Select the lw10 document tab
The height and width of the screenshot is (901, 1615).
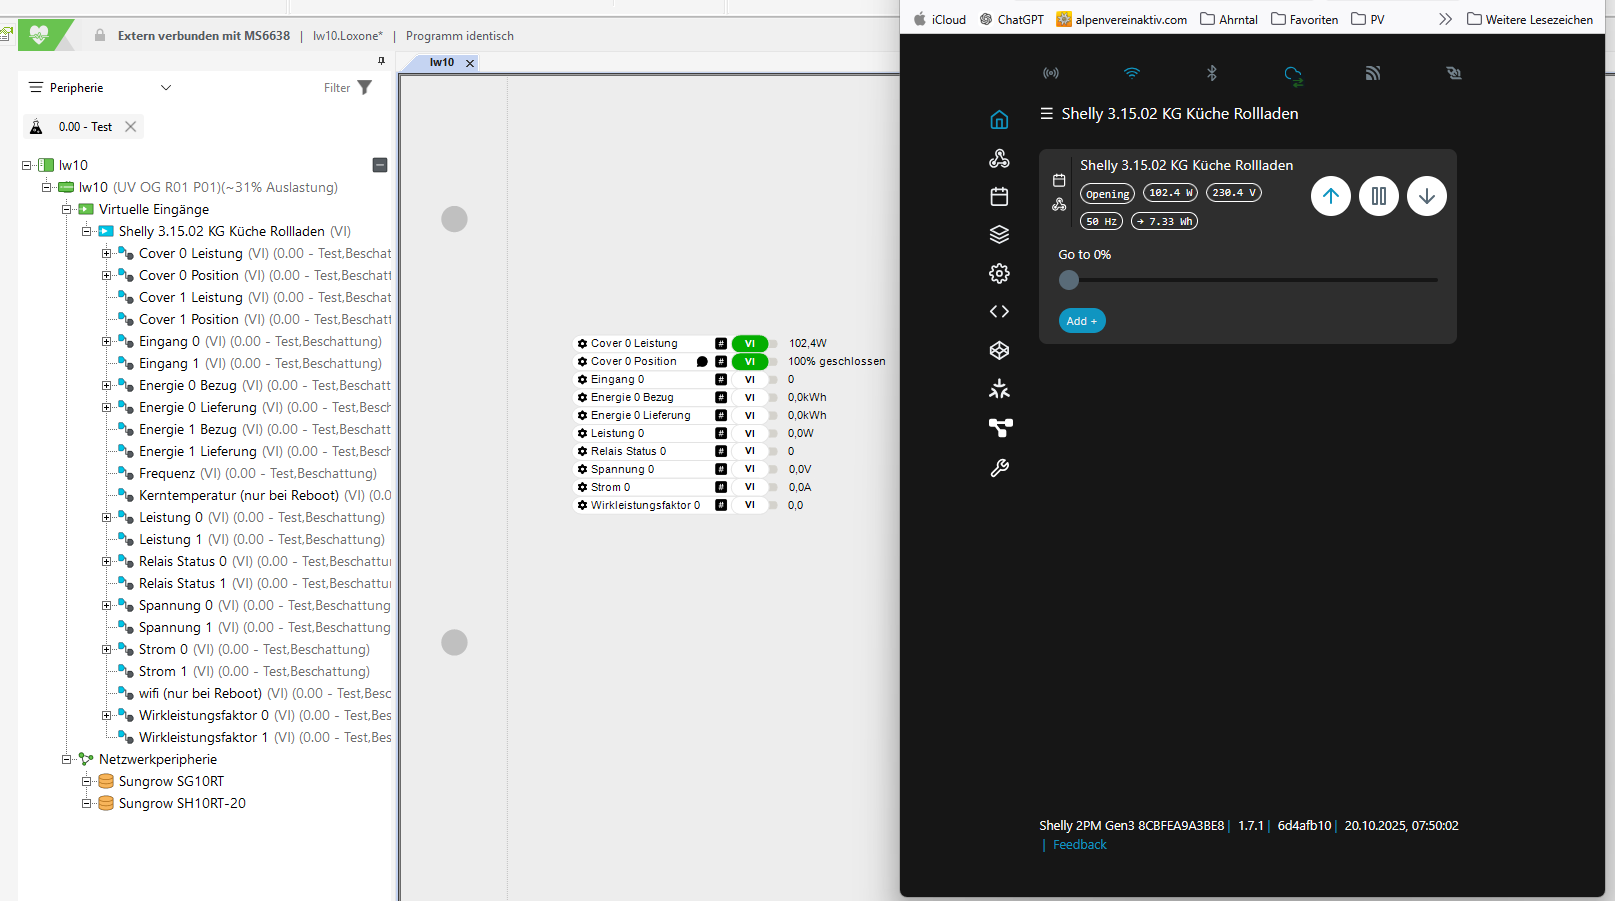[442, 62]
